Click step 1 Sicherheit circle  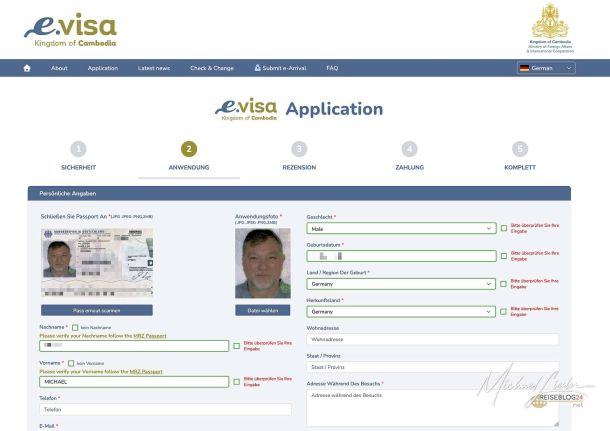pyautogui.click(x=79, y=149)
